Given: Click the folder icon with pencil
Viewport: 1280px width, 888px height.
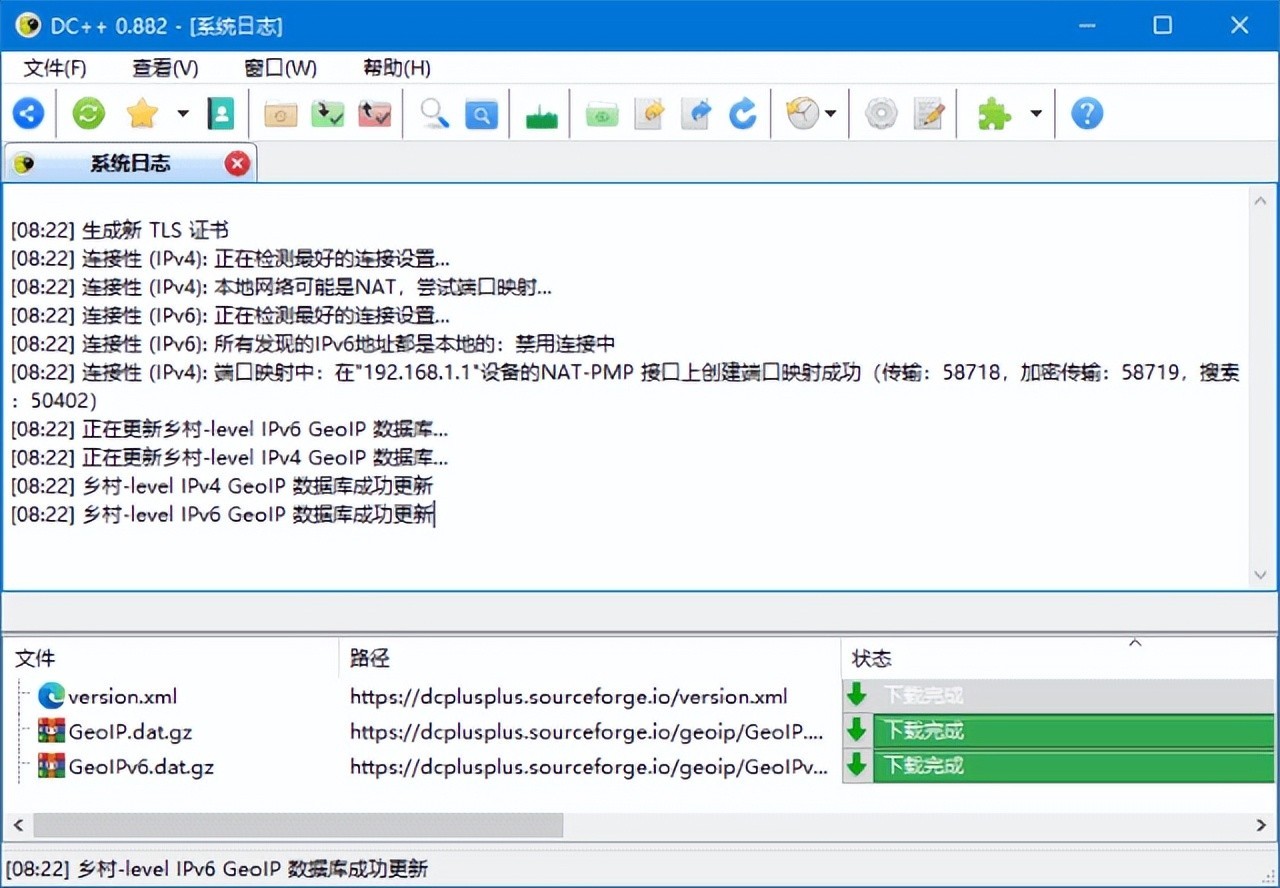Looking at the screenshot, I should click(649, 114).
